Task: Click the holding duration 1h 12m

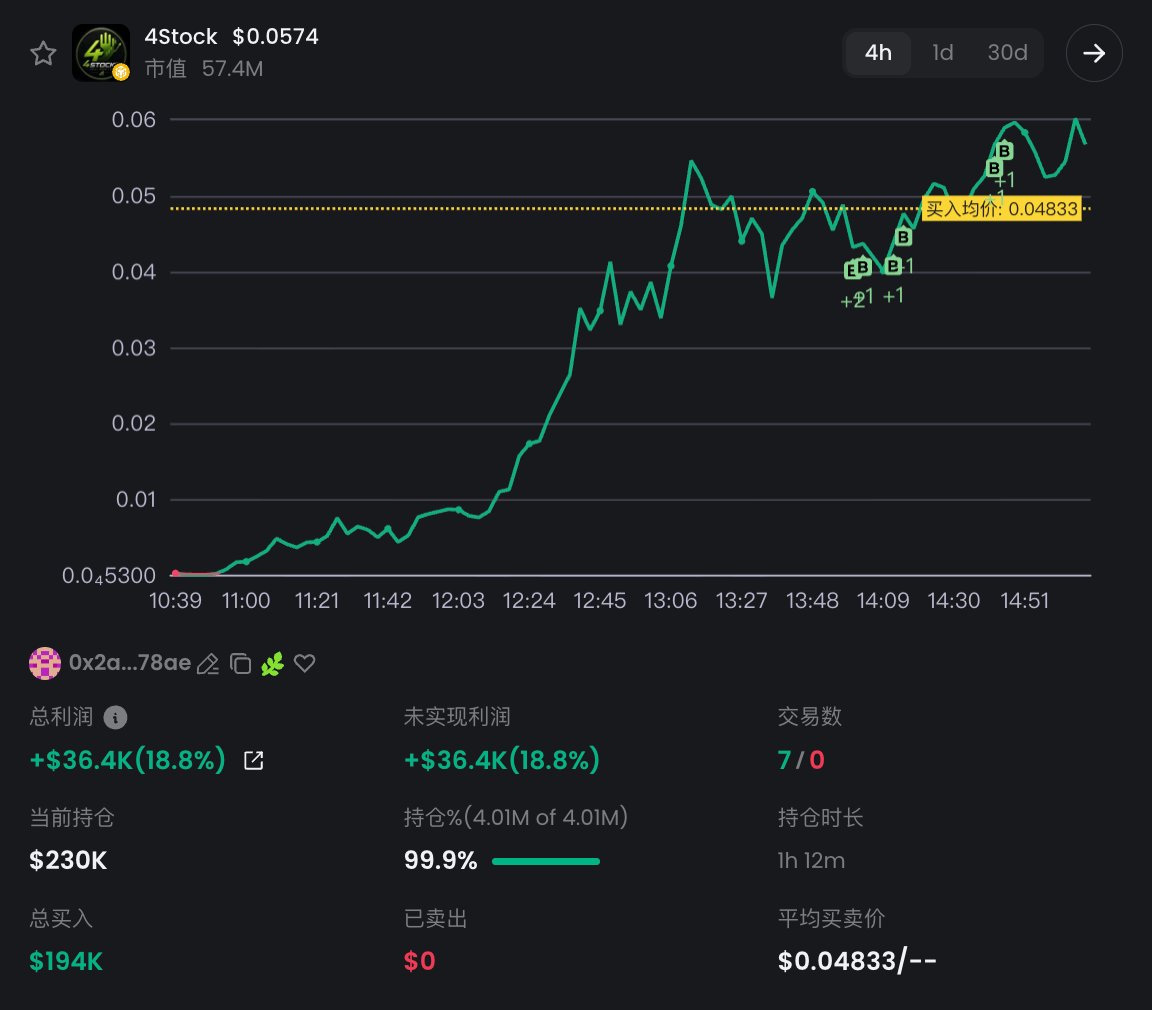Action: coord(811,860)
